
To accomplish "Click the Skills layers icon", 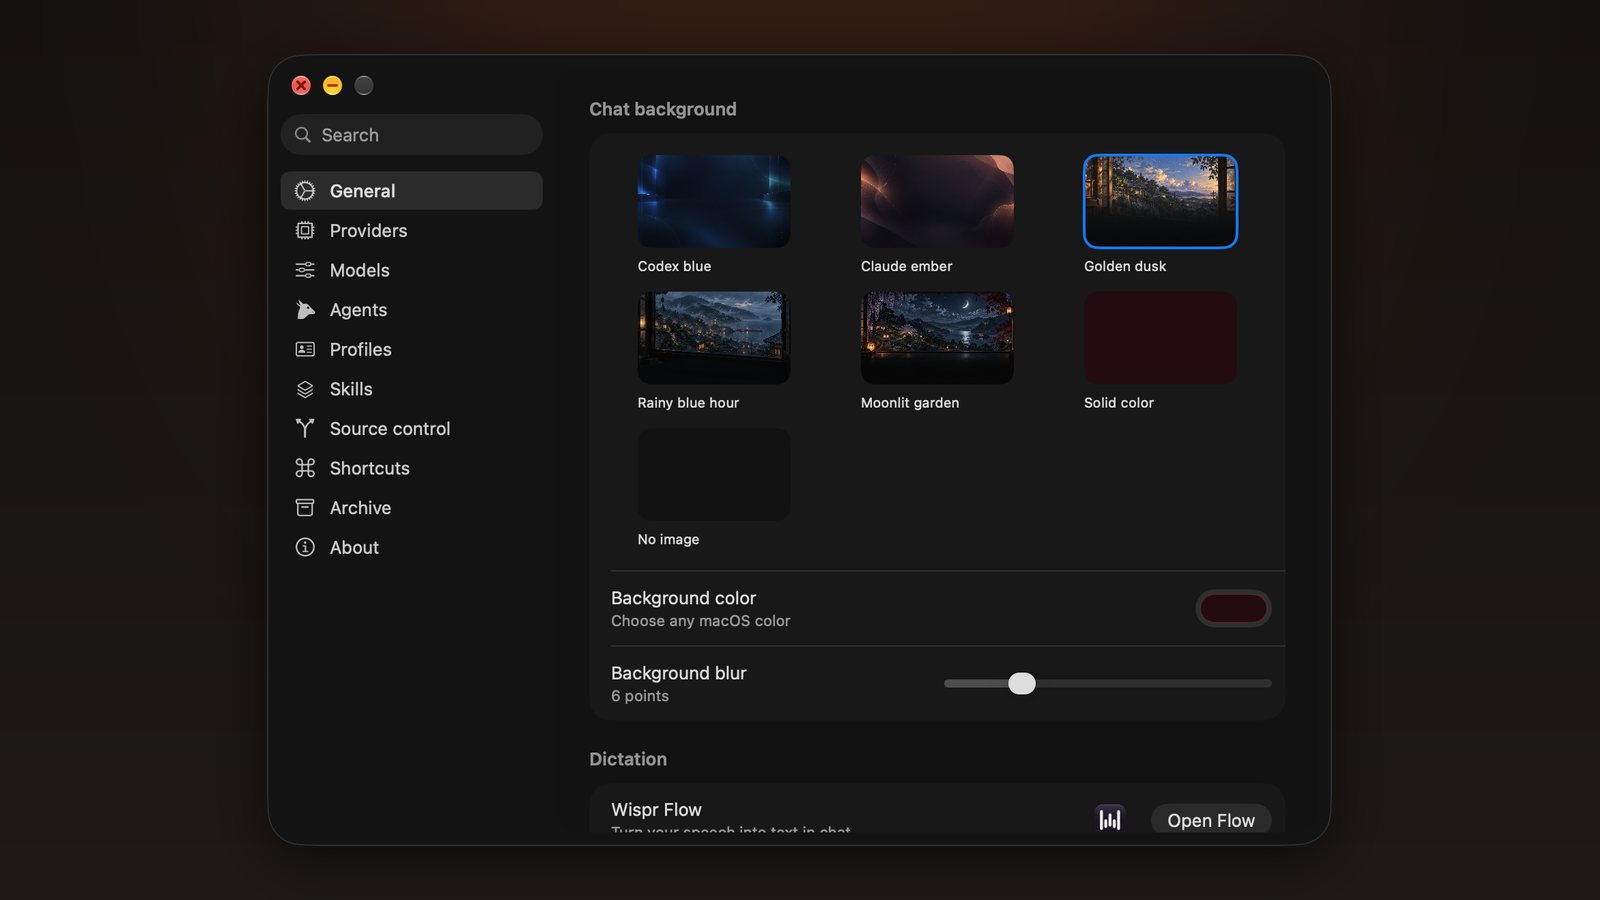I will pos(305,389).
